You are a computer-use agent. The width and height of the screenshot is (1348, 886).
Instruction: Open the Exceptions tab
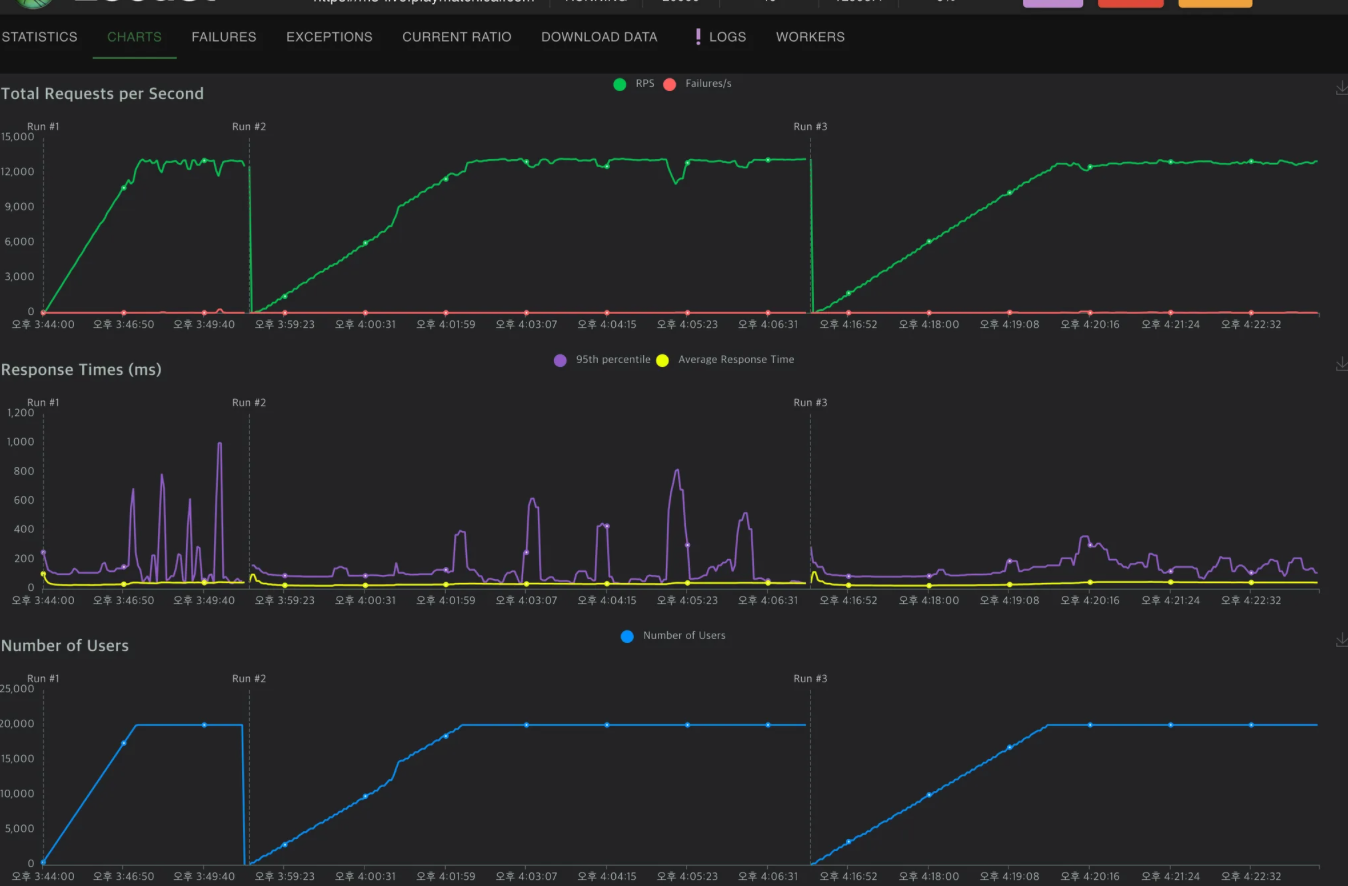point(329,37)
